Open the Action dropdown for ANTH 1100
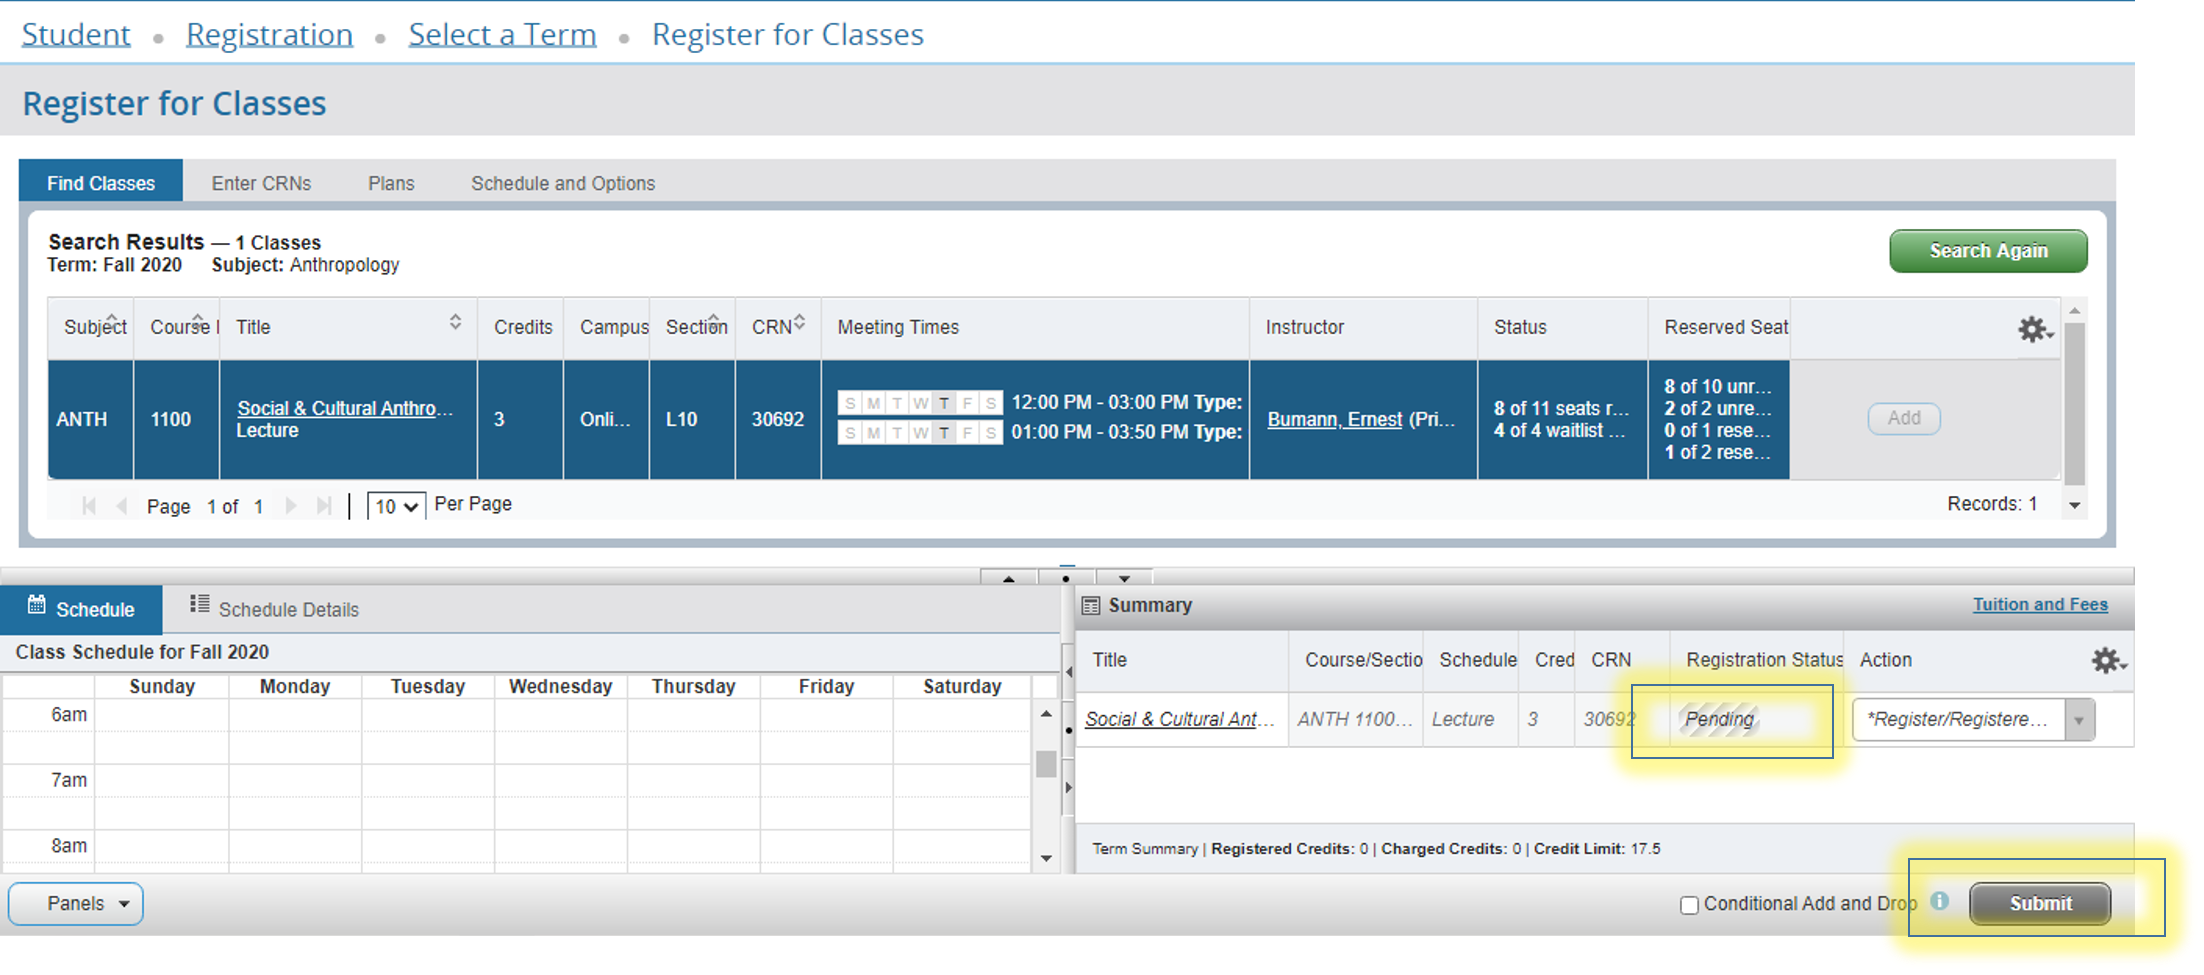The image size is (2204, 975). (x=2078, y=719)
